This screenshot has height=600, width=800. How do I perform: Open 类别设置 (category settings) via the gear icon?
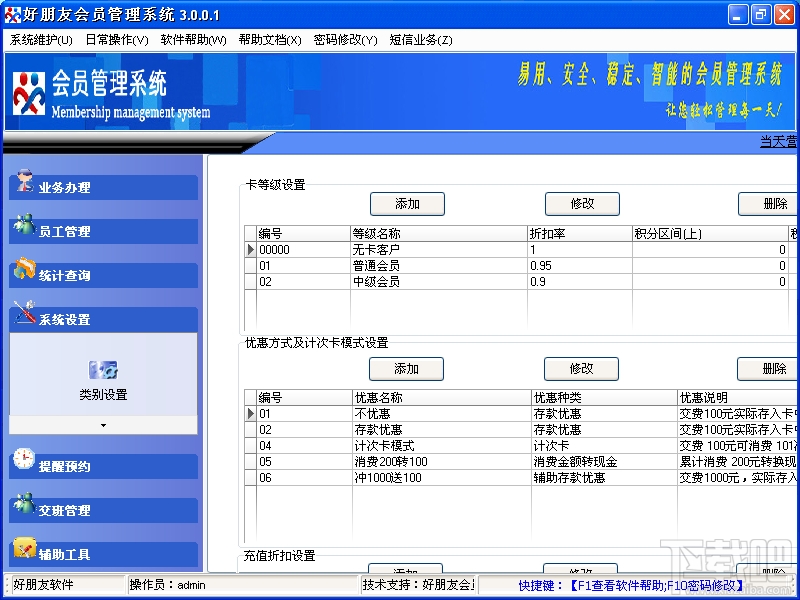pos(103,370)
